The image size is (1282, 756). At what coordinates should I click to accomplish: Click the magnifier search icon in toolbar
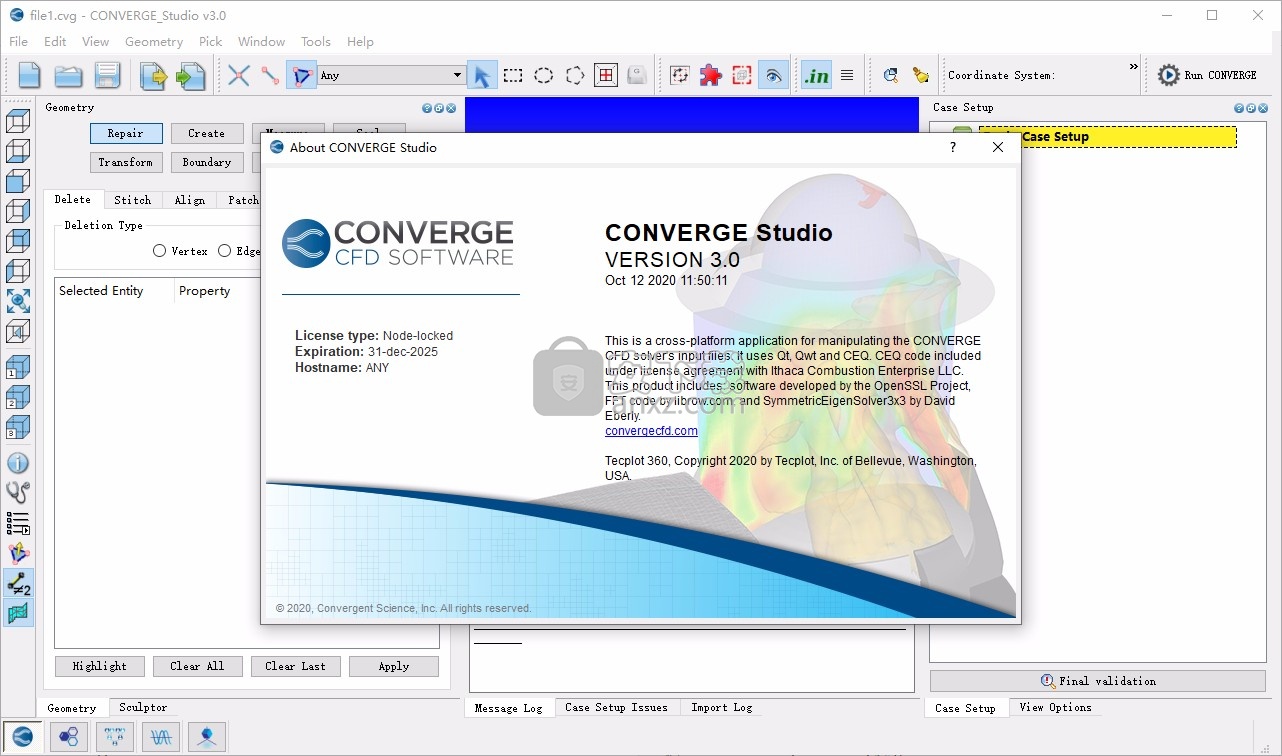coord(890,75)
